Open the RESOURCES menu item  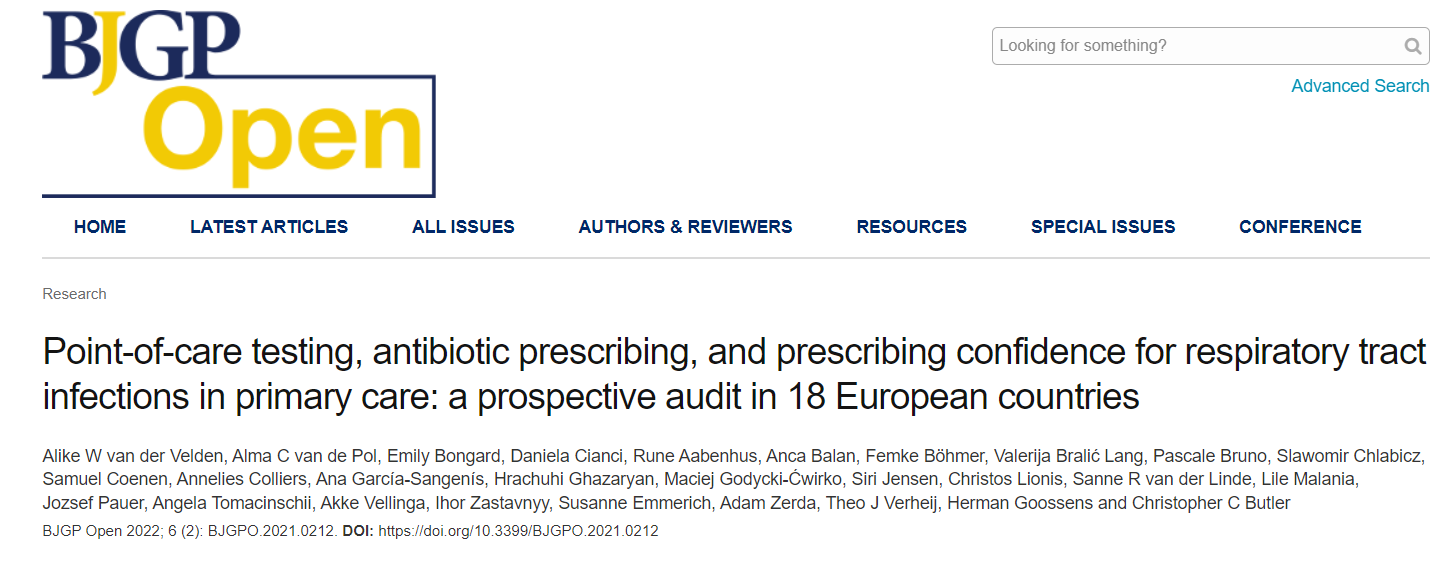(912, 227)
